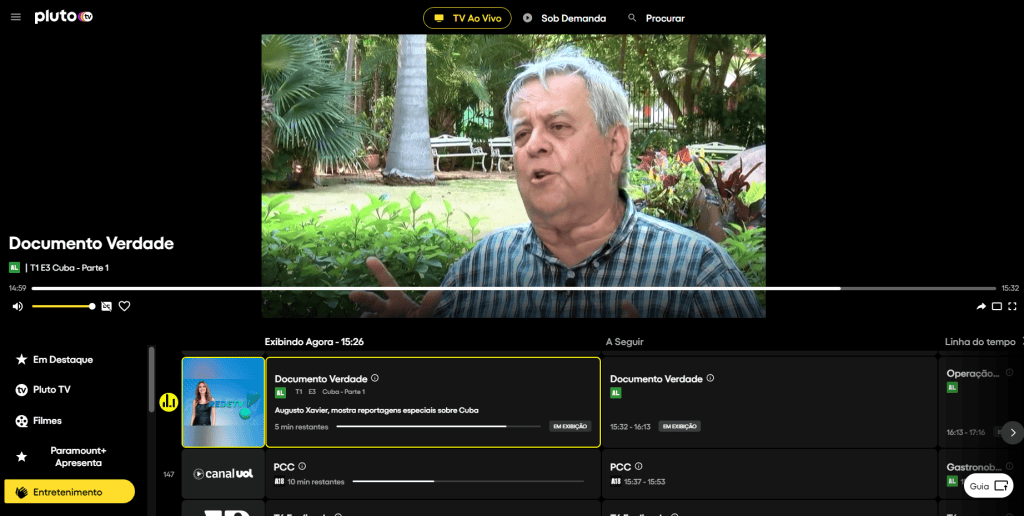Open info icon for upcoming PCC

point(638,466)
